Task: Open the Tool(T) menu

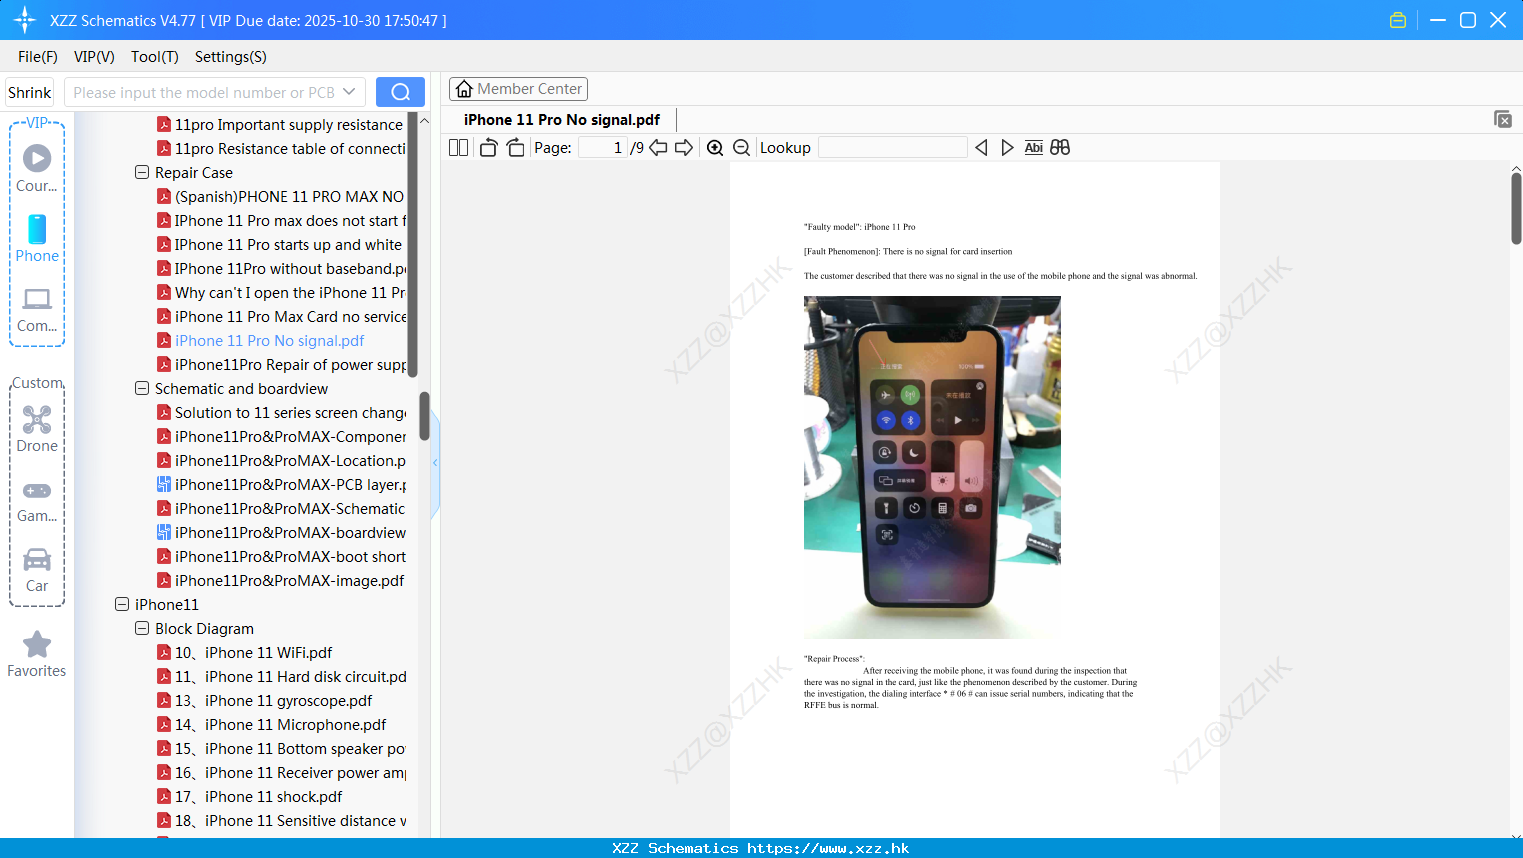Action: point(155,57)
